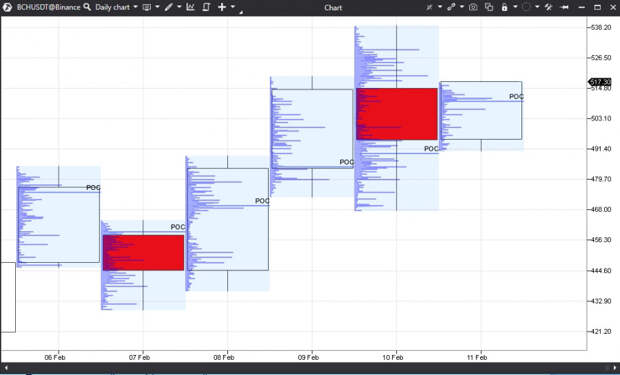This screenshot has height=375, width=620.
Task: Open the indicators chart icon
Action: [191, 7]
